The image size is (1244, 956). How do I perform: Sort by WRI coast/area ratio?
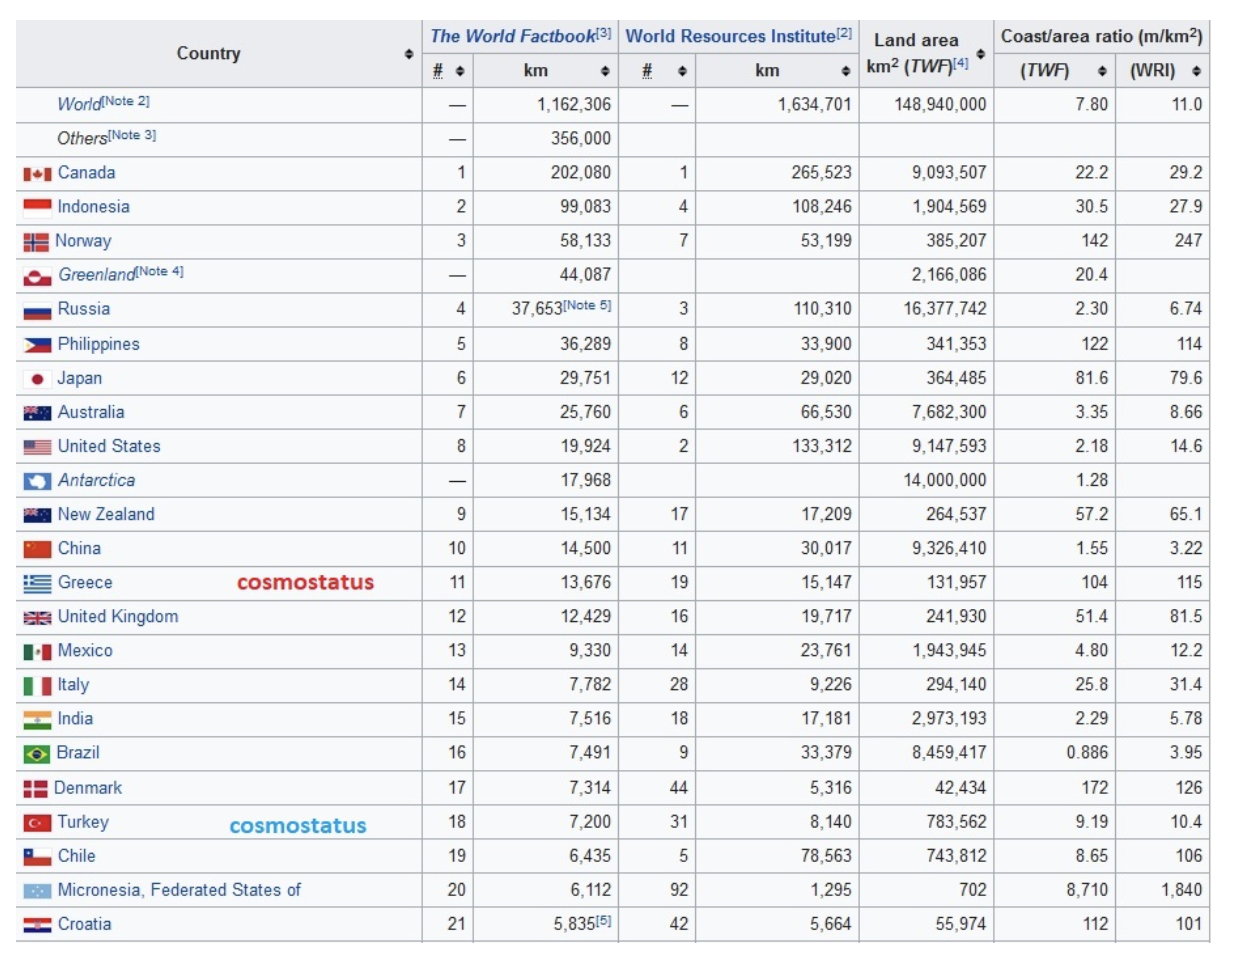pos(1196,71)
